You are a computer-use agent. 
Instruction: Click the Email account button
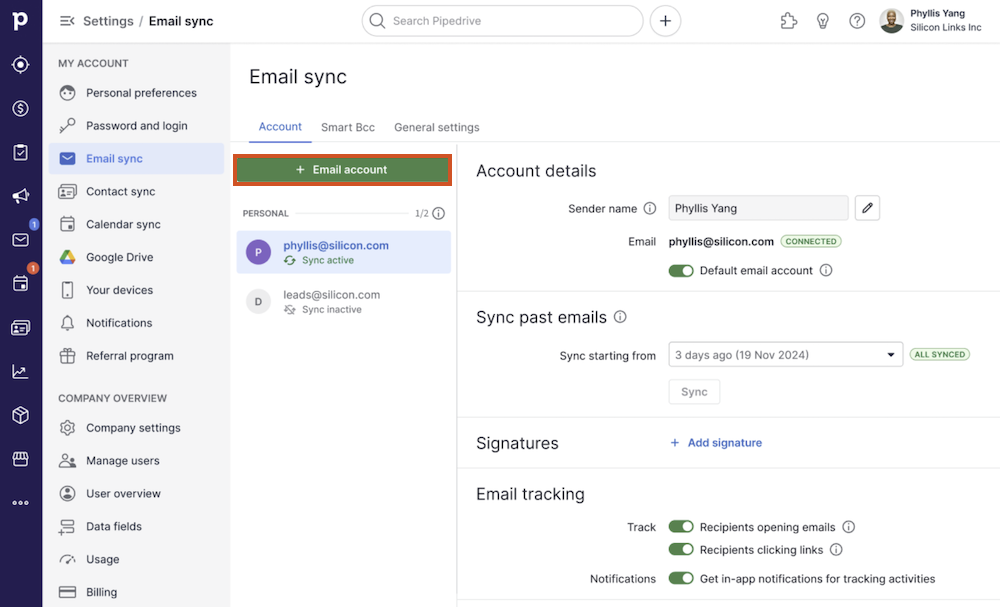click(342, 170)
